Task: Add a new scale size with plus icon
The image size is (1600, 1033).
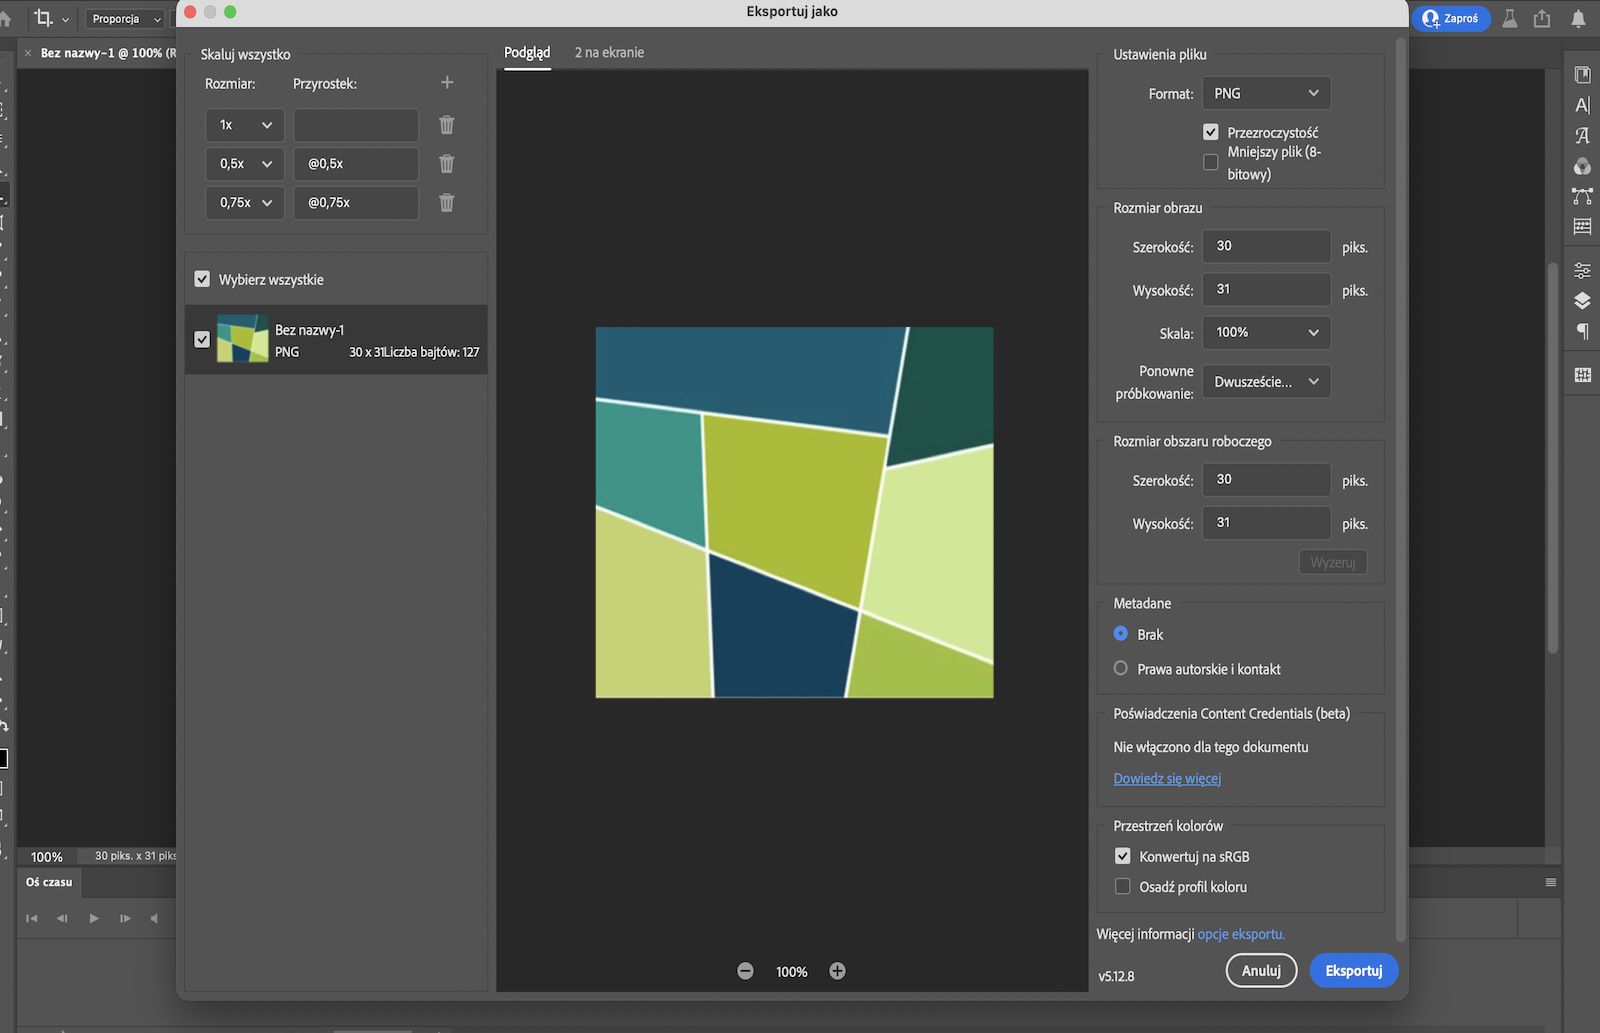Action: coord(447,83)
